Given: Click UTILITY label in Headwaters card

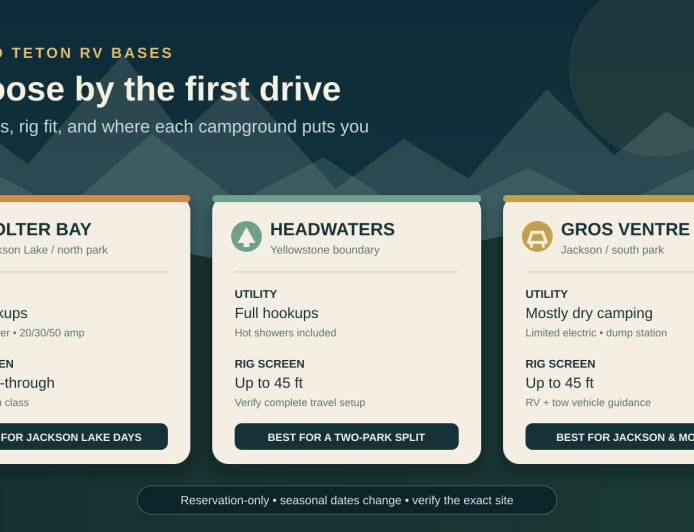Looking at the screenshot, I should pos(255,294).
